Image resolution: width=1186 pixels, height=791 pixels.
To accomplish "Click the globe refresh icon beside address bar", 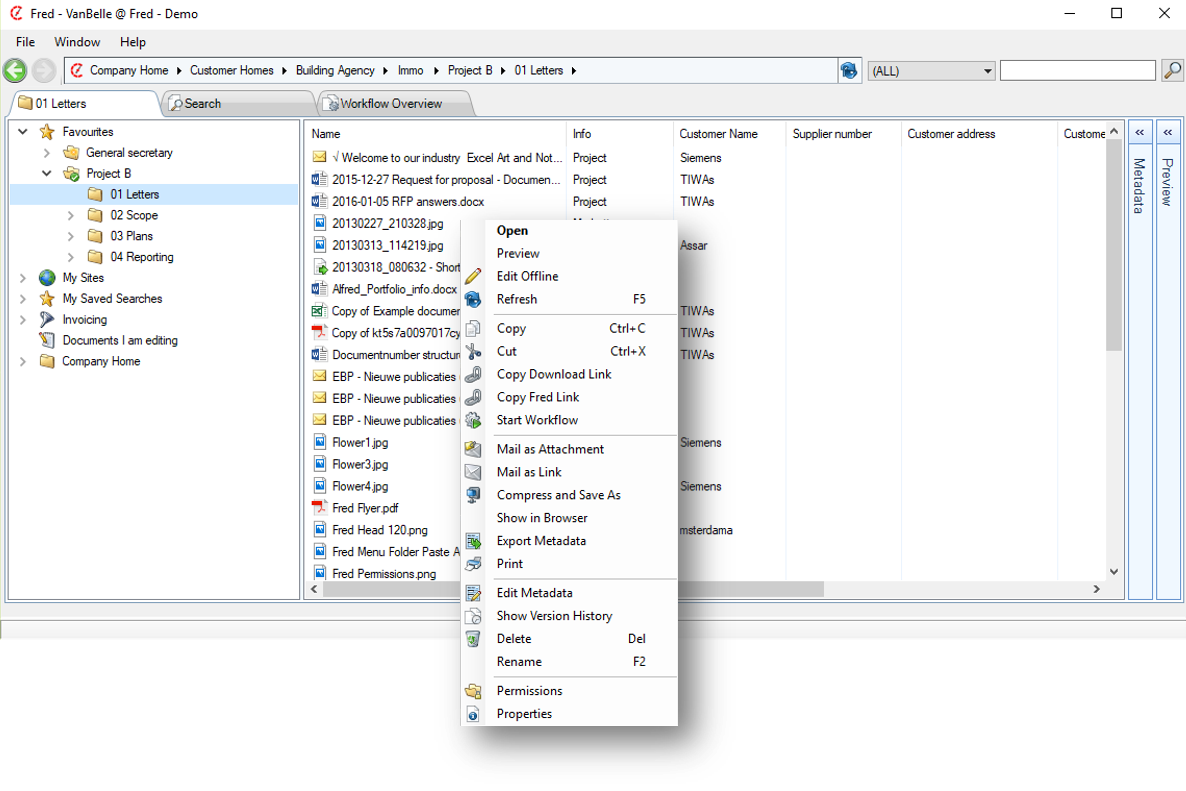I will (x=849, y=70).
